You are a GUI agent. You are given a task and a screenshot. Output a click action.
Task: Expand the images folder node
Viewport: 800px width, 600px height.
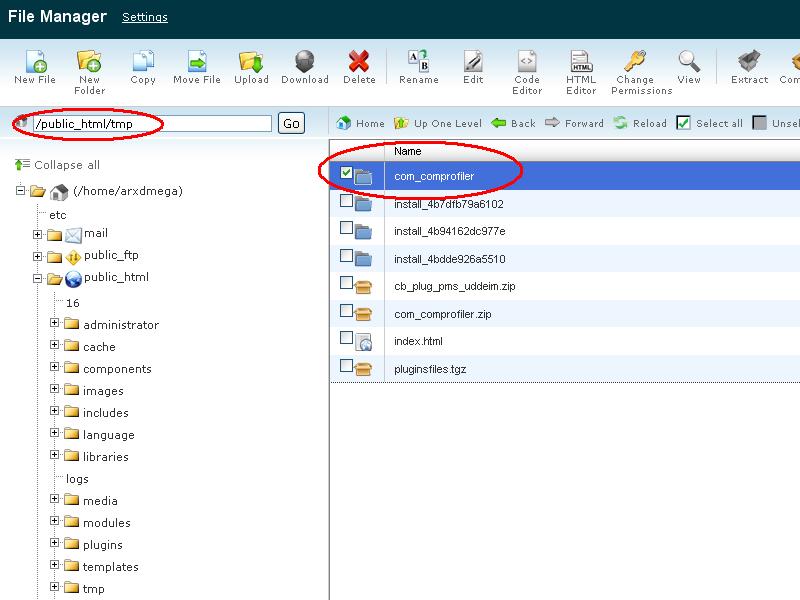pyautogui.click(x=55, y=389)
